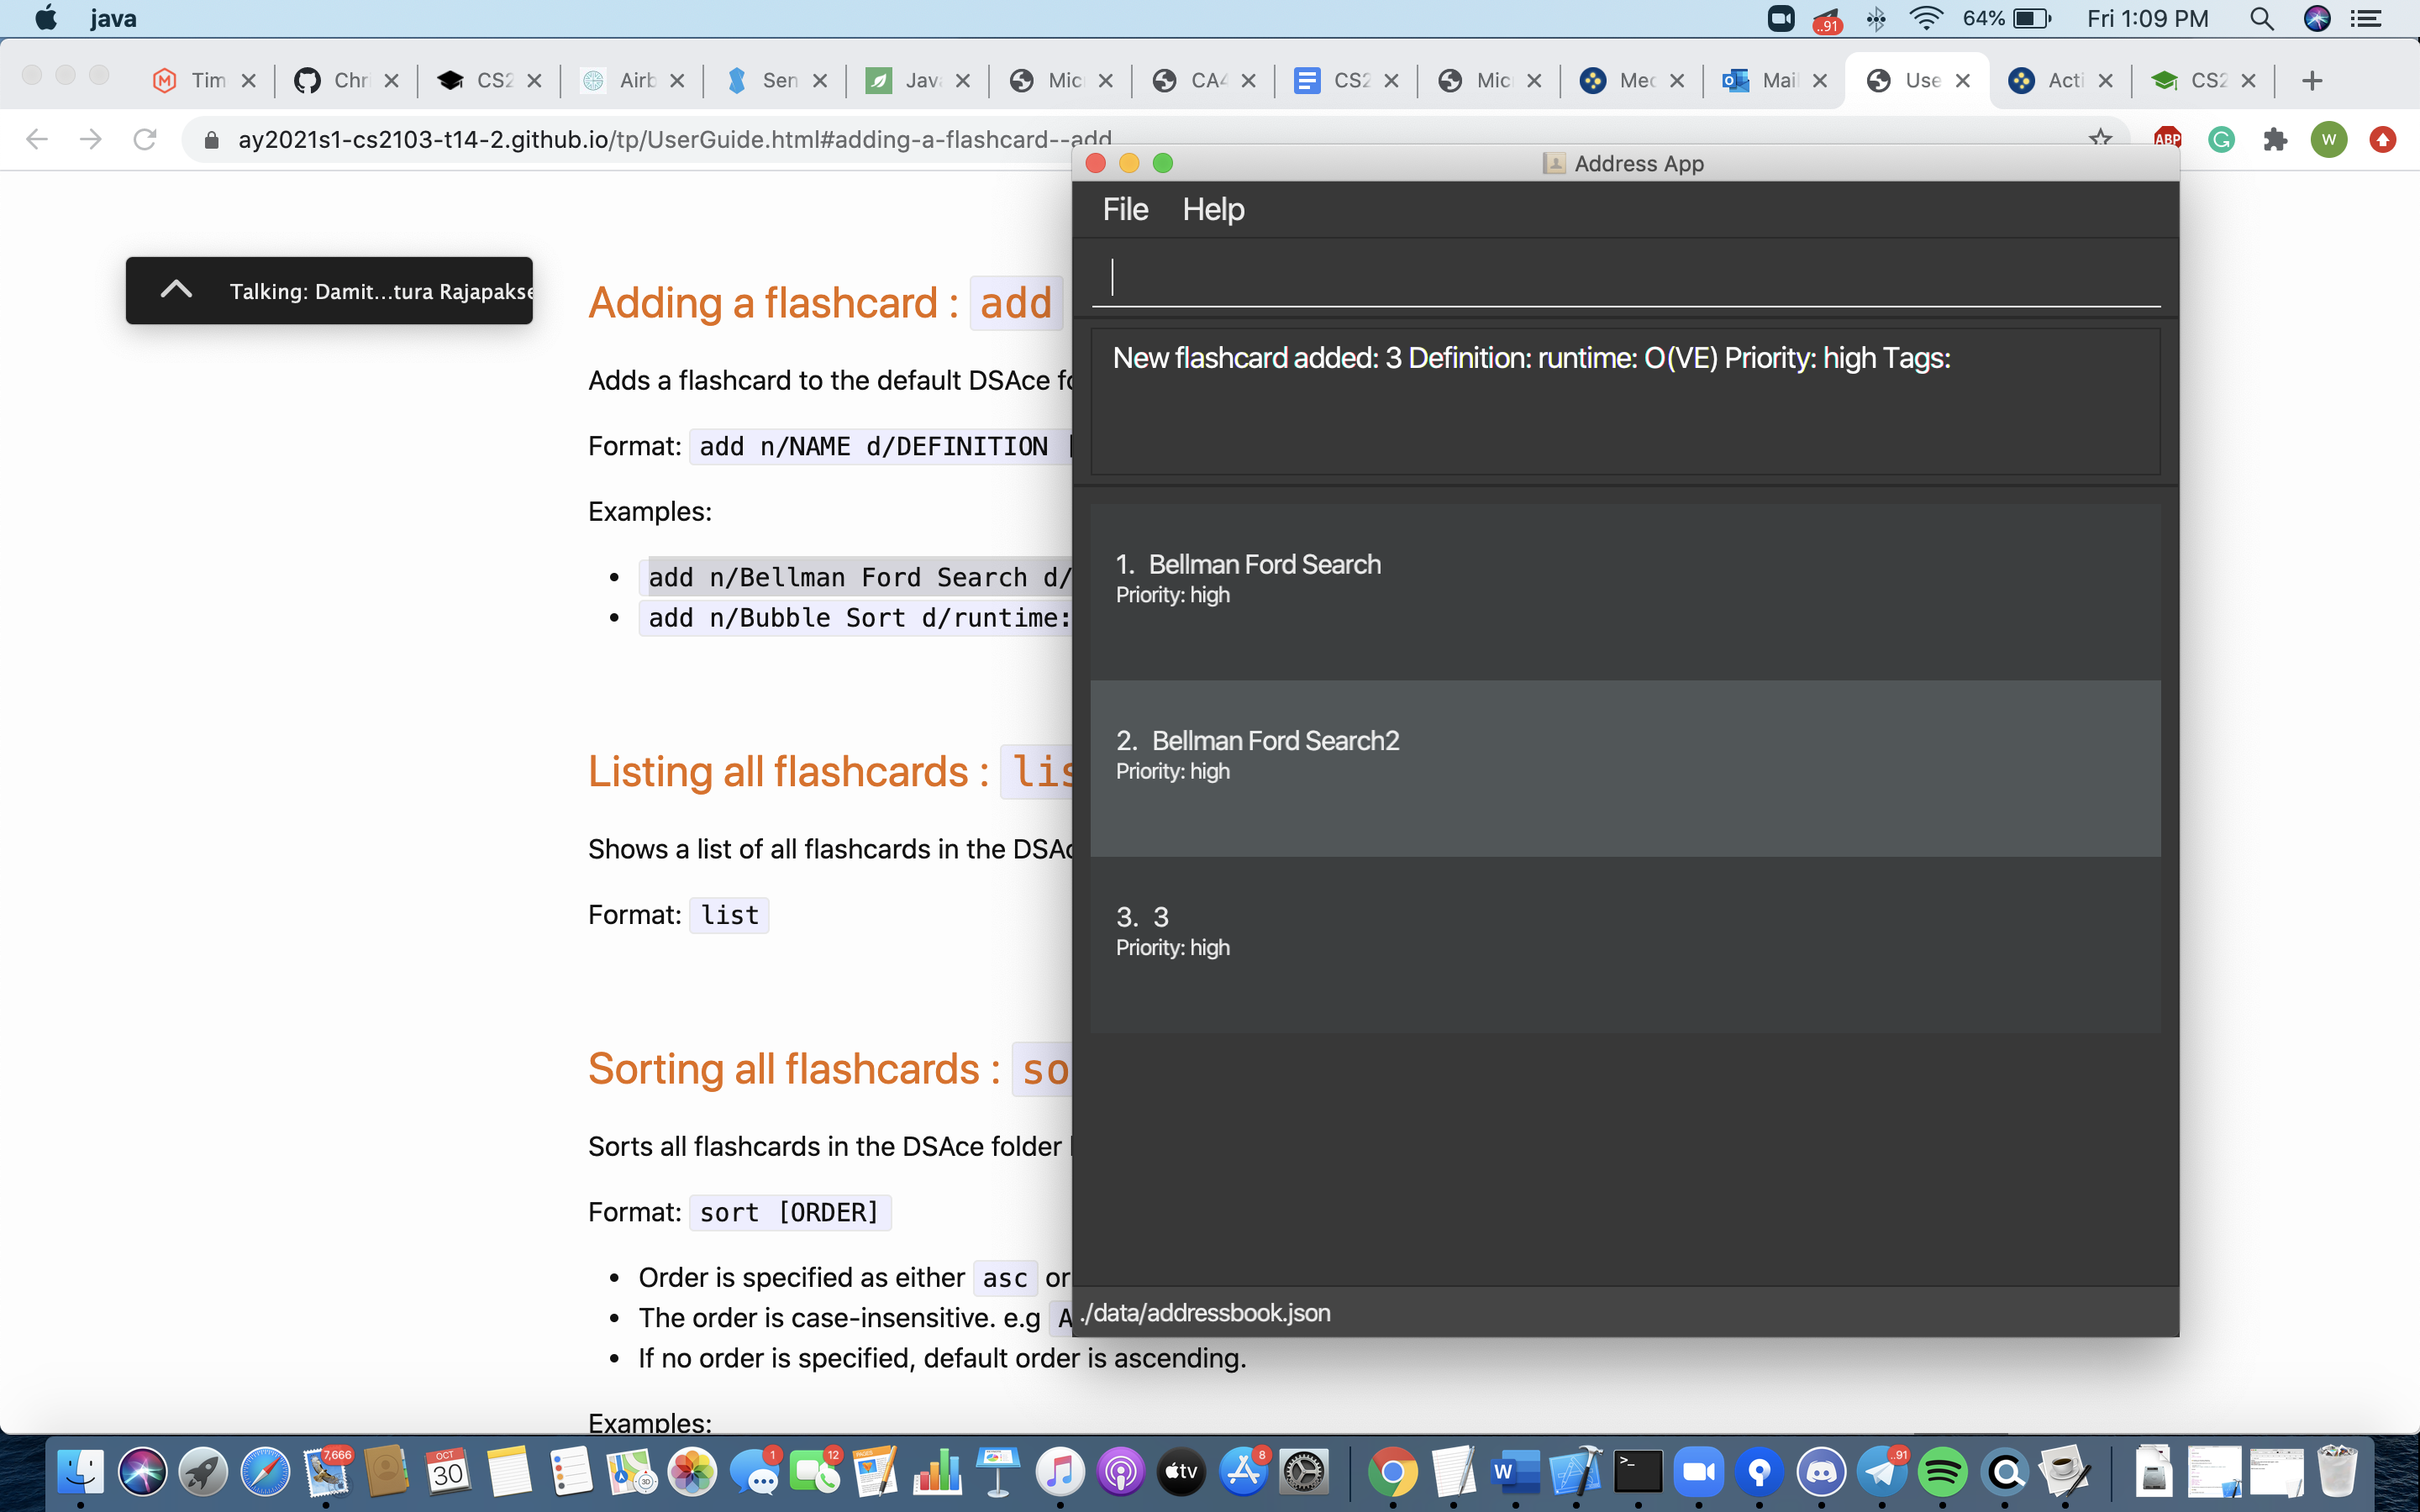Click the Chrome address bar URL
The height and width of the screenshot is (1512, 2420).
click(x=675, y=139)
